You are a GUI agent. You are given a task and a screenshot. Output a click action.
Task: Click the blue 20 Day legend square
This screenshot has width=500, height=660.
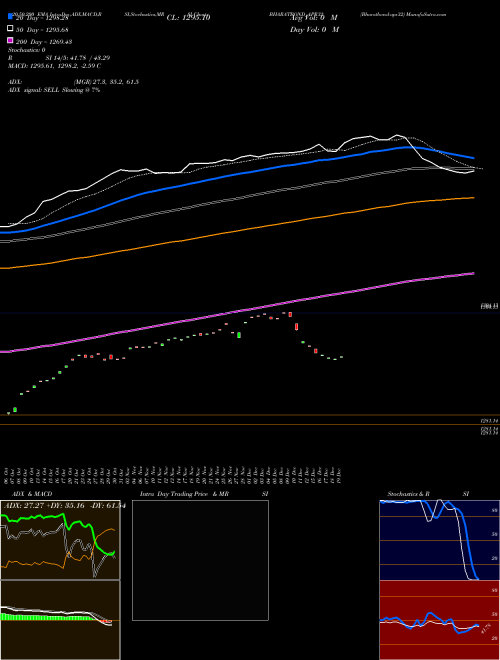click(x=10, y=16)
